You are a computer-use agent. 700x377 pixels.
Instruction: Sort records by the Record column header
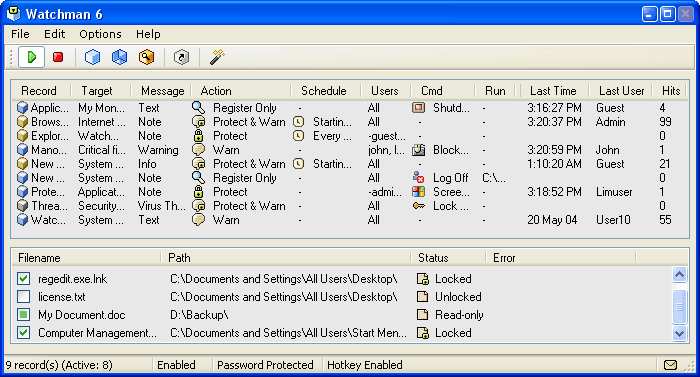[x=41, y=91]
